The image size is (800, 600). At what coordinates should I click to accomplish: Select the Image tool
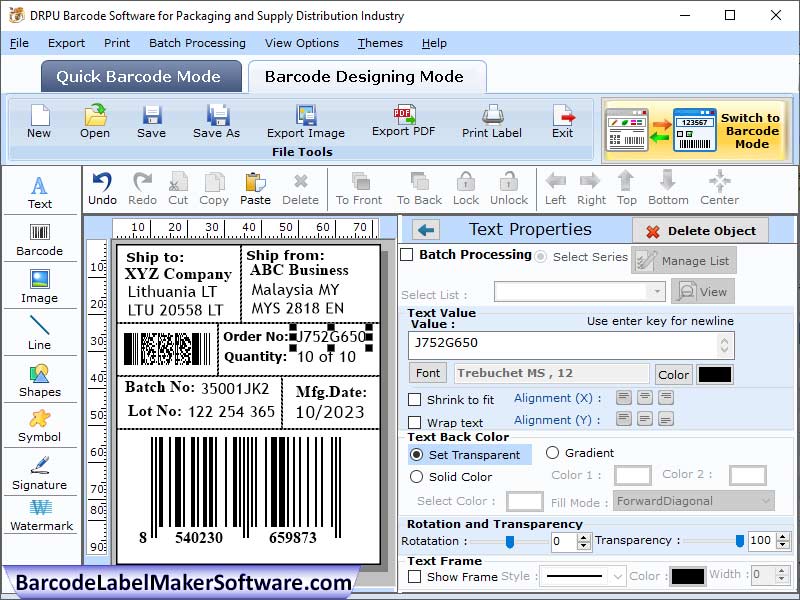40,287
